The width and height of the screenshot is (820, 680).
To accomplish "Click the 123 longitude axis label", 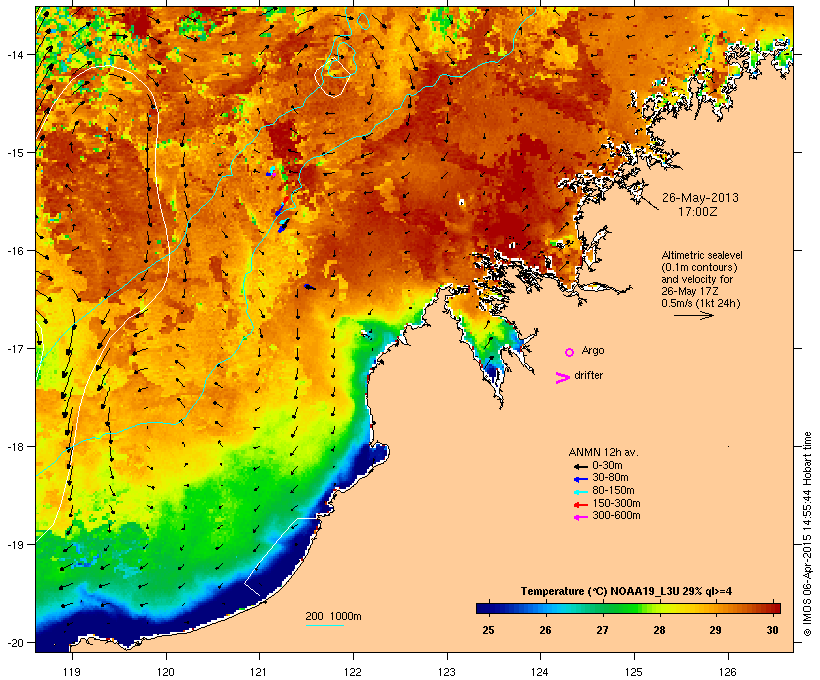I will [447, 672].
